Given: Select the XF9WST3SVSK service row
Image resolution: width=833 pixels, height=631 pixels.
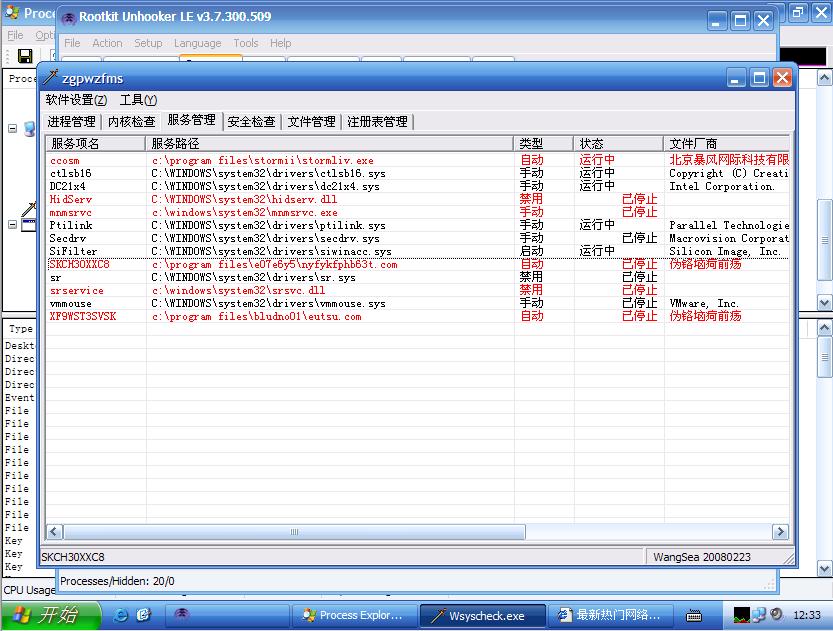Looking at the screenshot, I should point(418,317).
